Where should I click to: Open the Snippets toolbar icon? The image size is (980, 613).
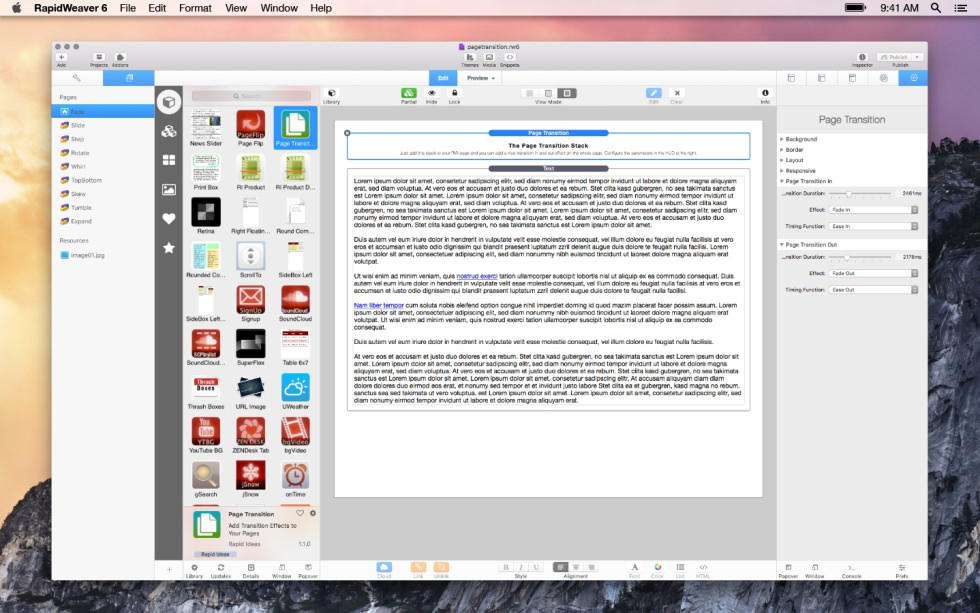tap(509, 57)
